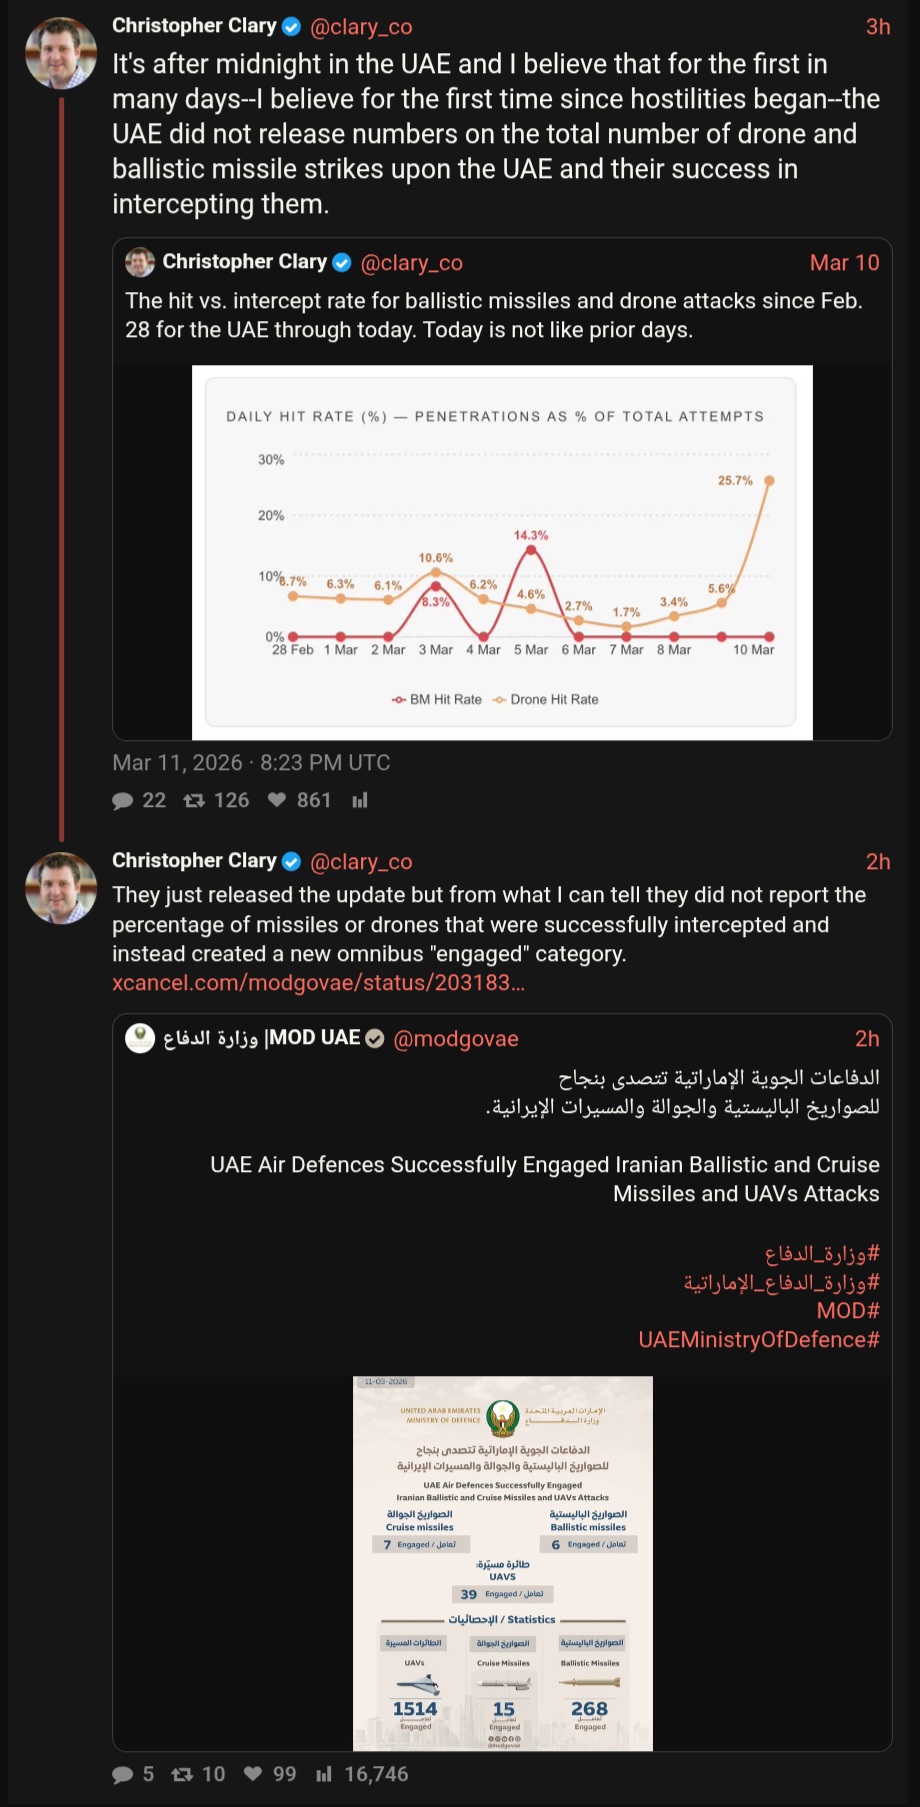Open the daily hit rate chart image
Viewport: 920px width, 1807px height.
tap(501, 552)
